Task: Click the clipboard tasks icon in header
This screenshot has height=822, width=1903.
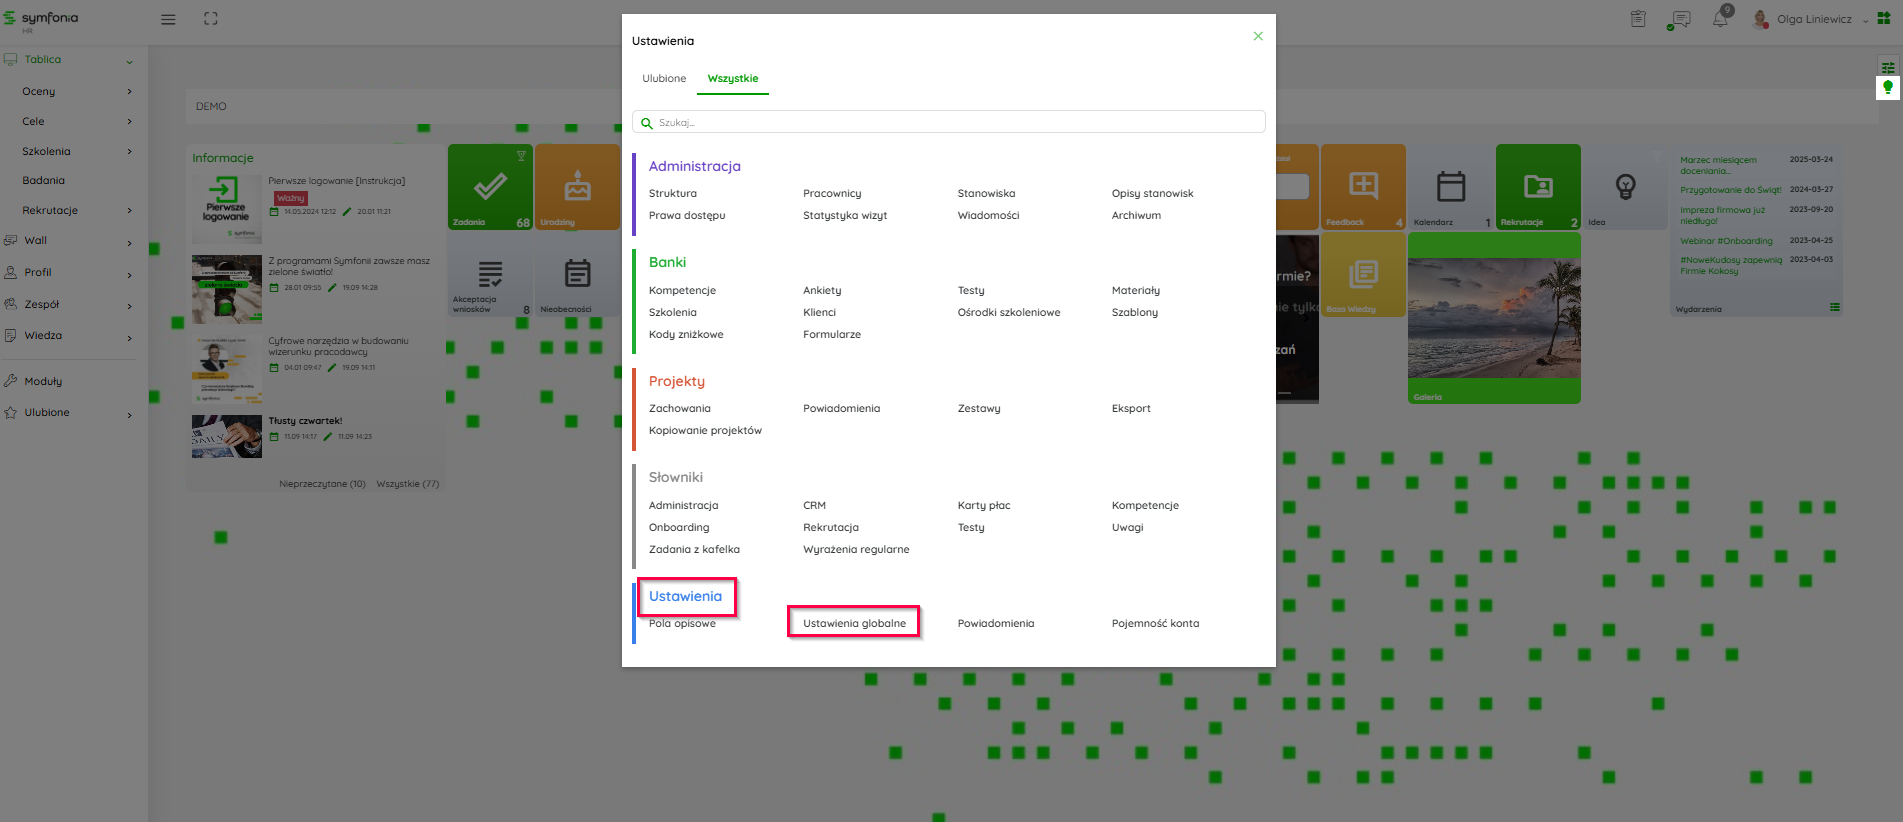Action: pyautogui.click(x=1638, y=19)
